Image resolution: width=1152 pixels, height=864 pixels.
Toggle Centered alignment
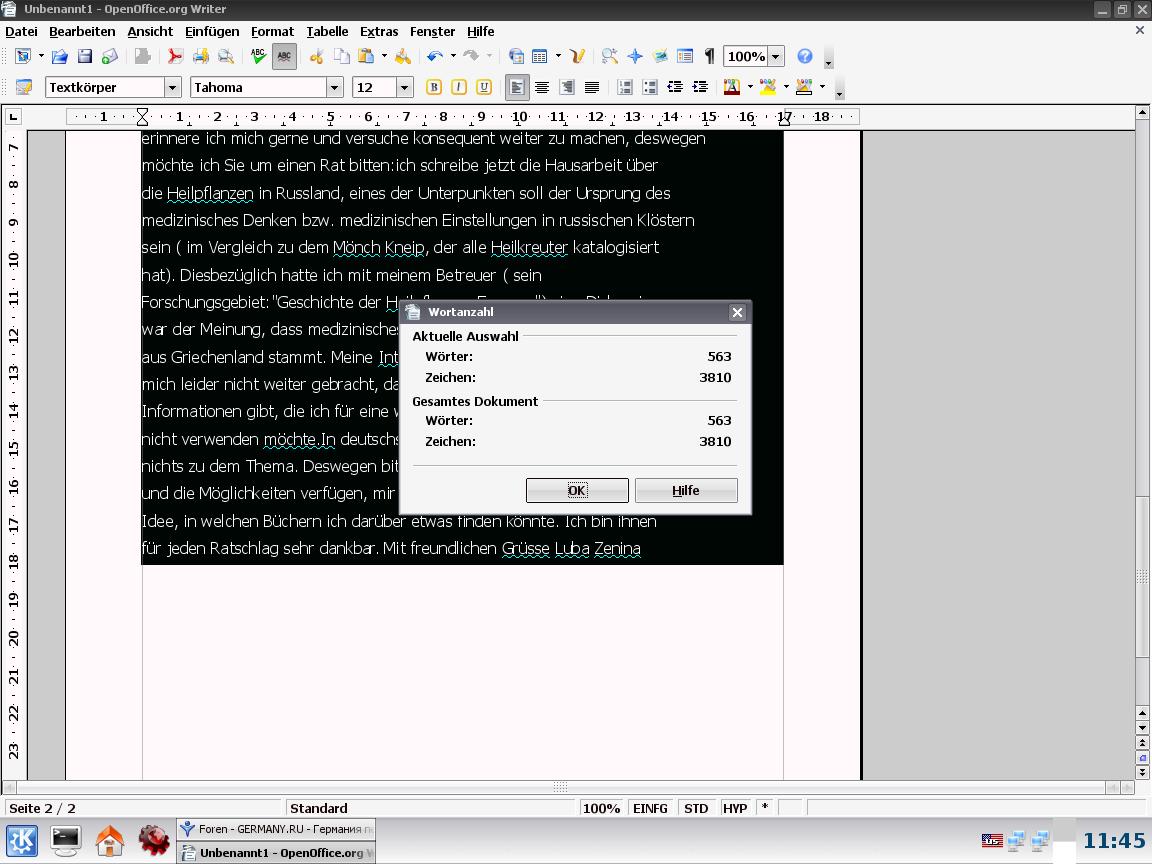[542, 87]
